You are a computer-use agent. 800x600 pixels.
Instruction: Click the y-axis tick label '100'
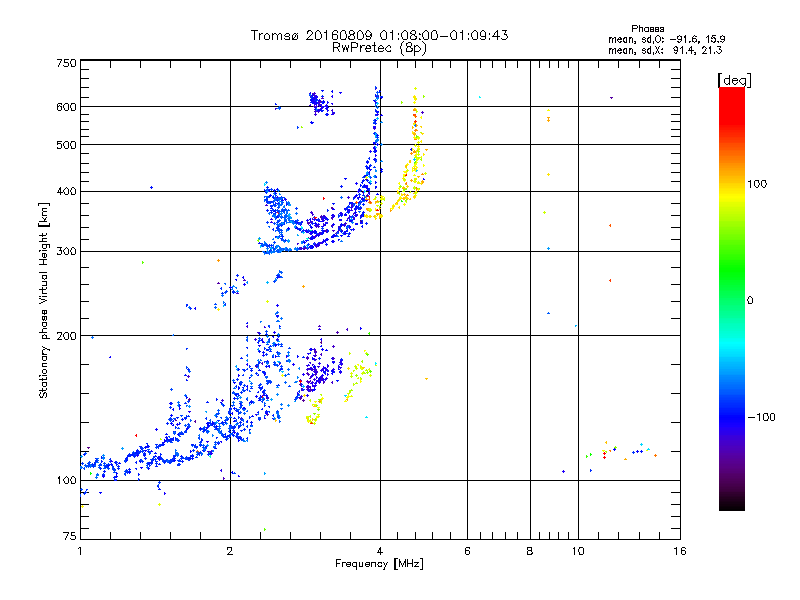(x=66, y=480)
